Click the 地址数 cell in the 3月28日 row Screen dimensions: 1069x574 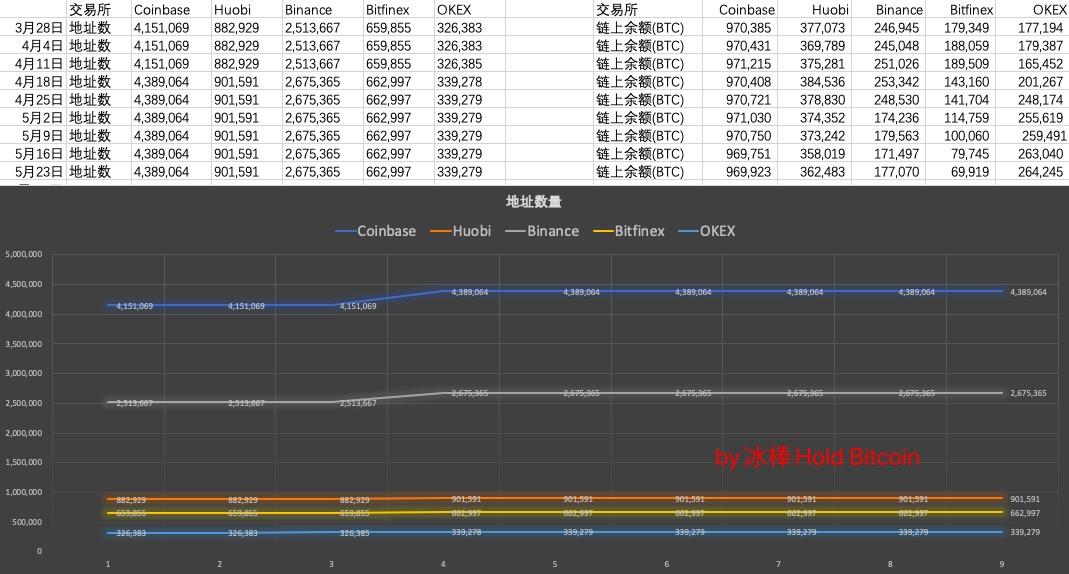point(90,28)
